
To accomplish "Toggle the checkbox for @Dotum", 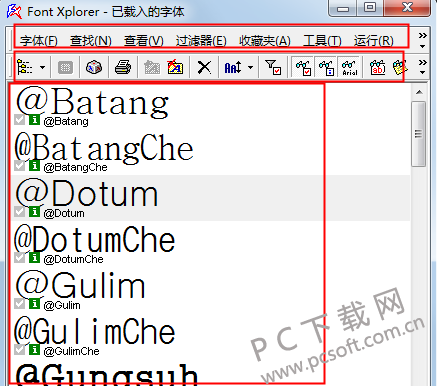I will (19, 212).
